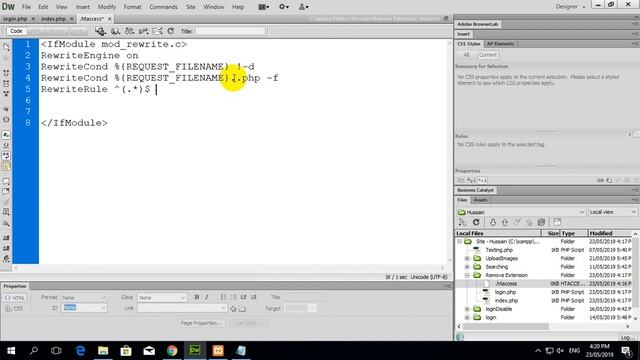
Task: Click Point to File icon beside Link
Action: pyautogui.click(x=233, y=309)
